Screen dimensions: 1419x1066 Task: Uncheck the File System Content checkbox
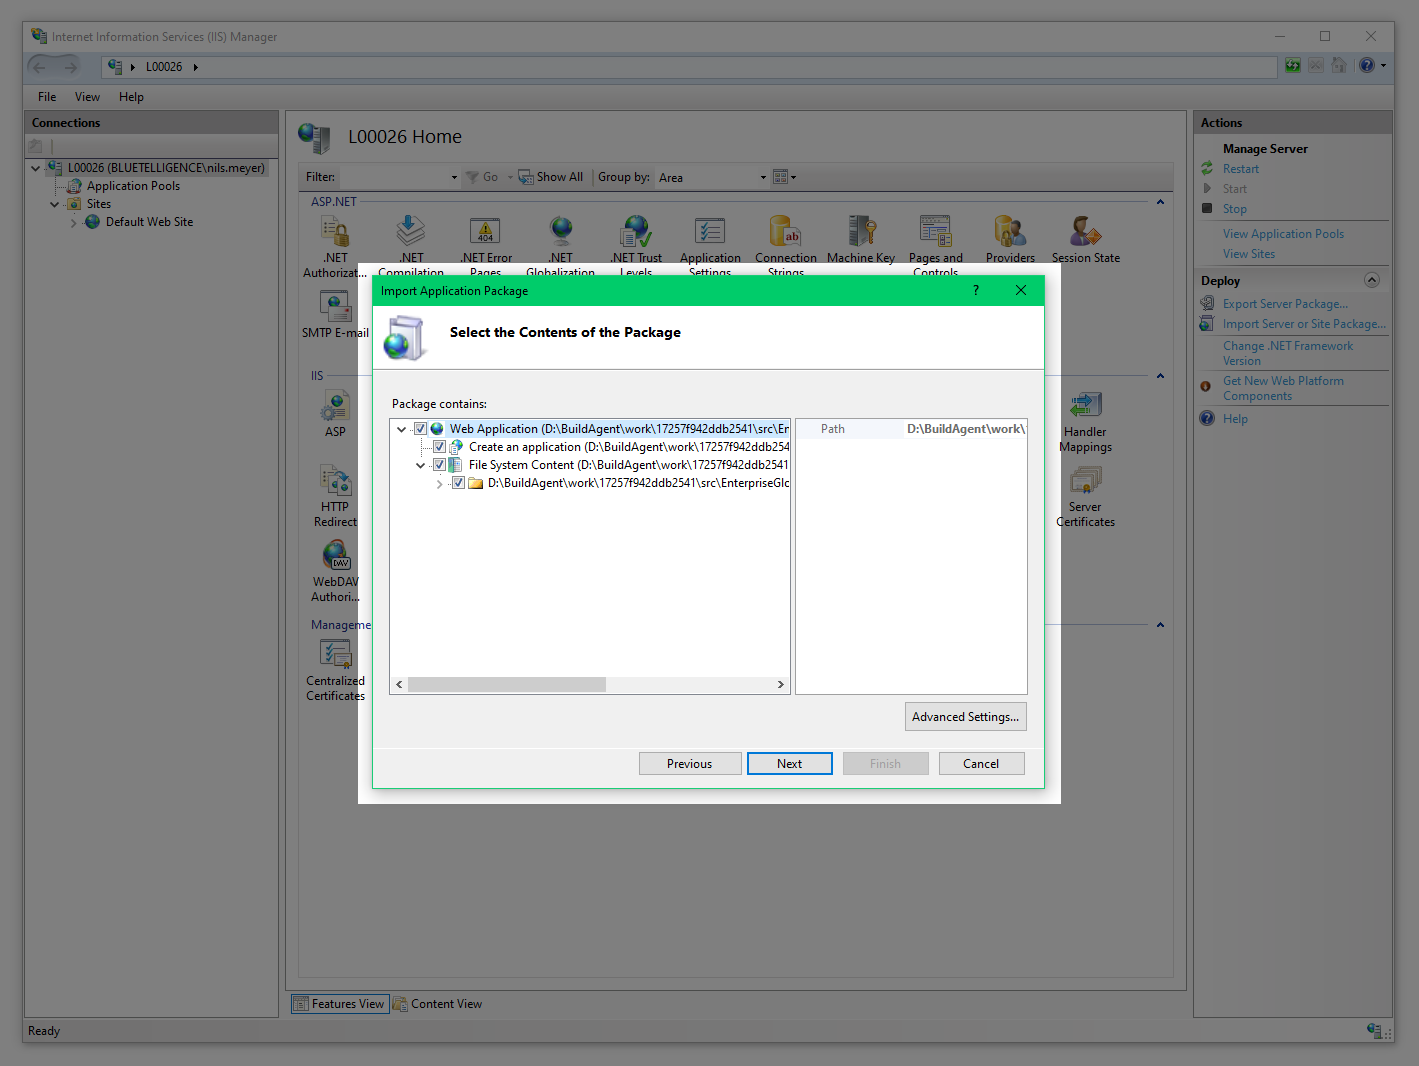pos(439,465)
